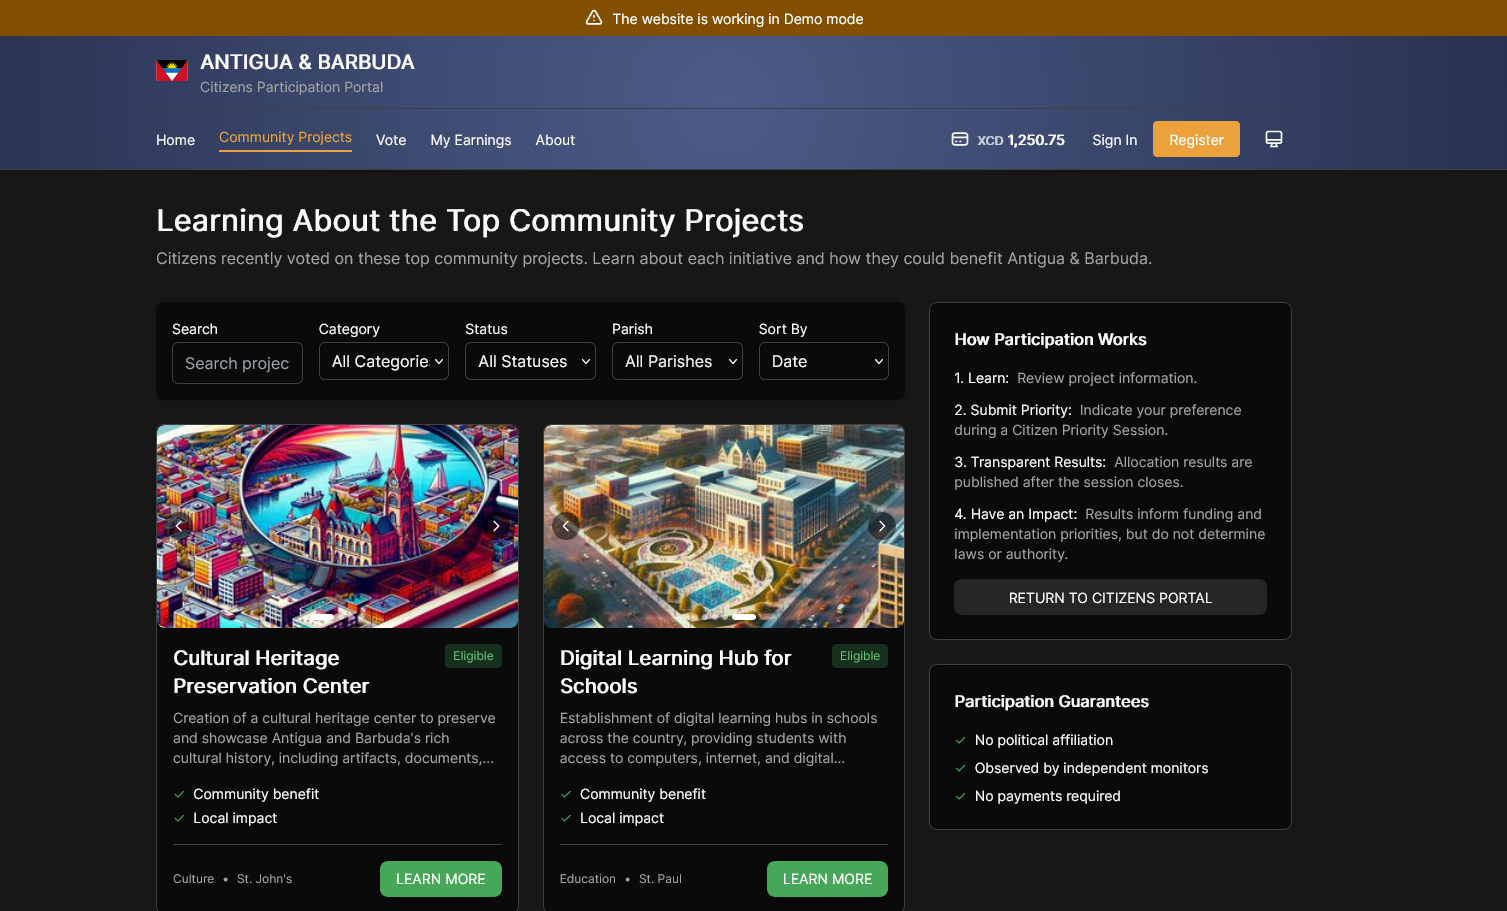1507x911 pixels.
Task: Show previous image on Digital Learning Hub card
Action: pos(566,526)
